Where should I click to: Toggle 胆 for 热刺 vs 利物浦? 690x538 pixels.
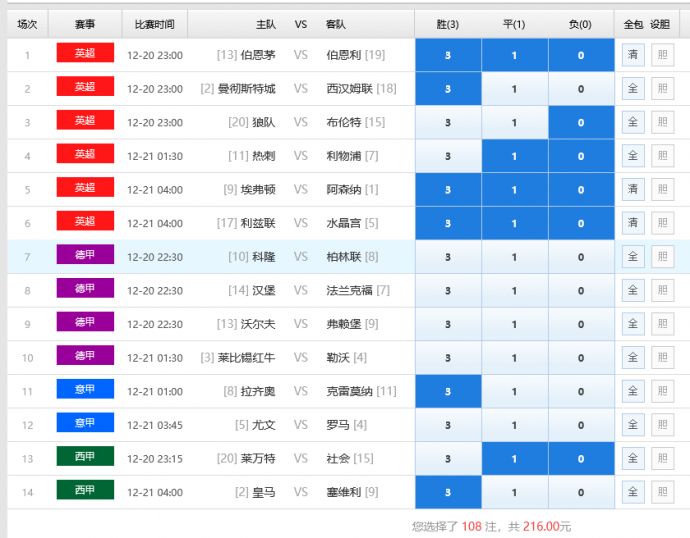click(662, 156)
